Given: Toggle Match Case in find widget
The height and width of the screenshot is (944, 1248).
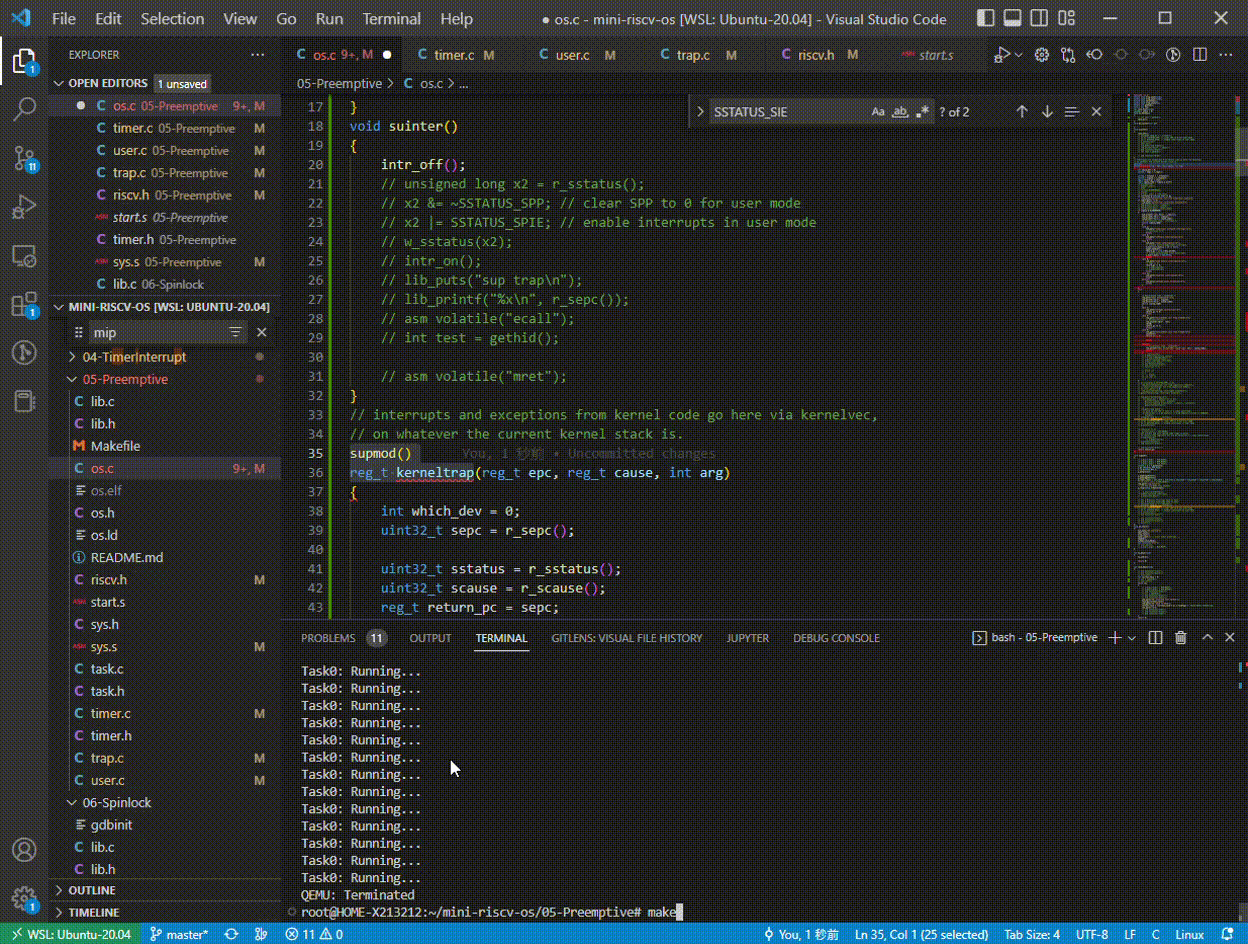Looking at the screenshot, I should click(878, 112).
